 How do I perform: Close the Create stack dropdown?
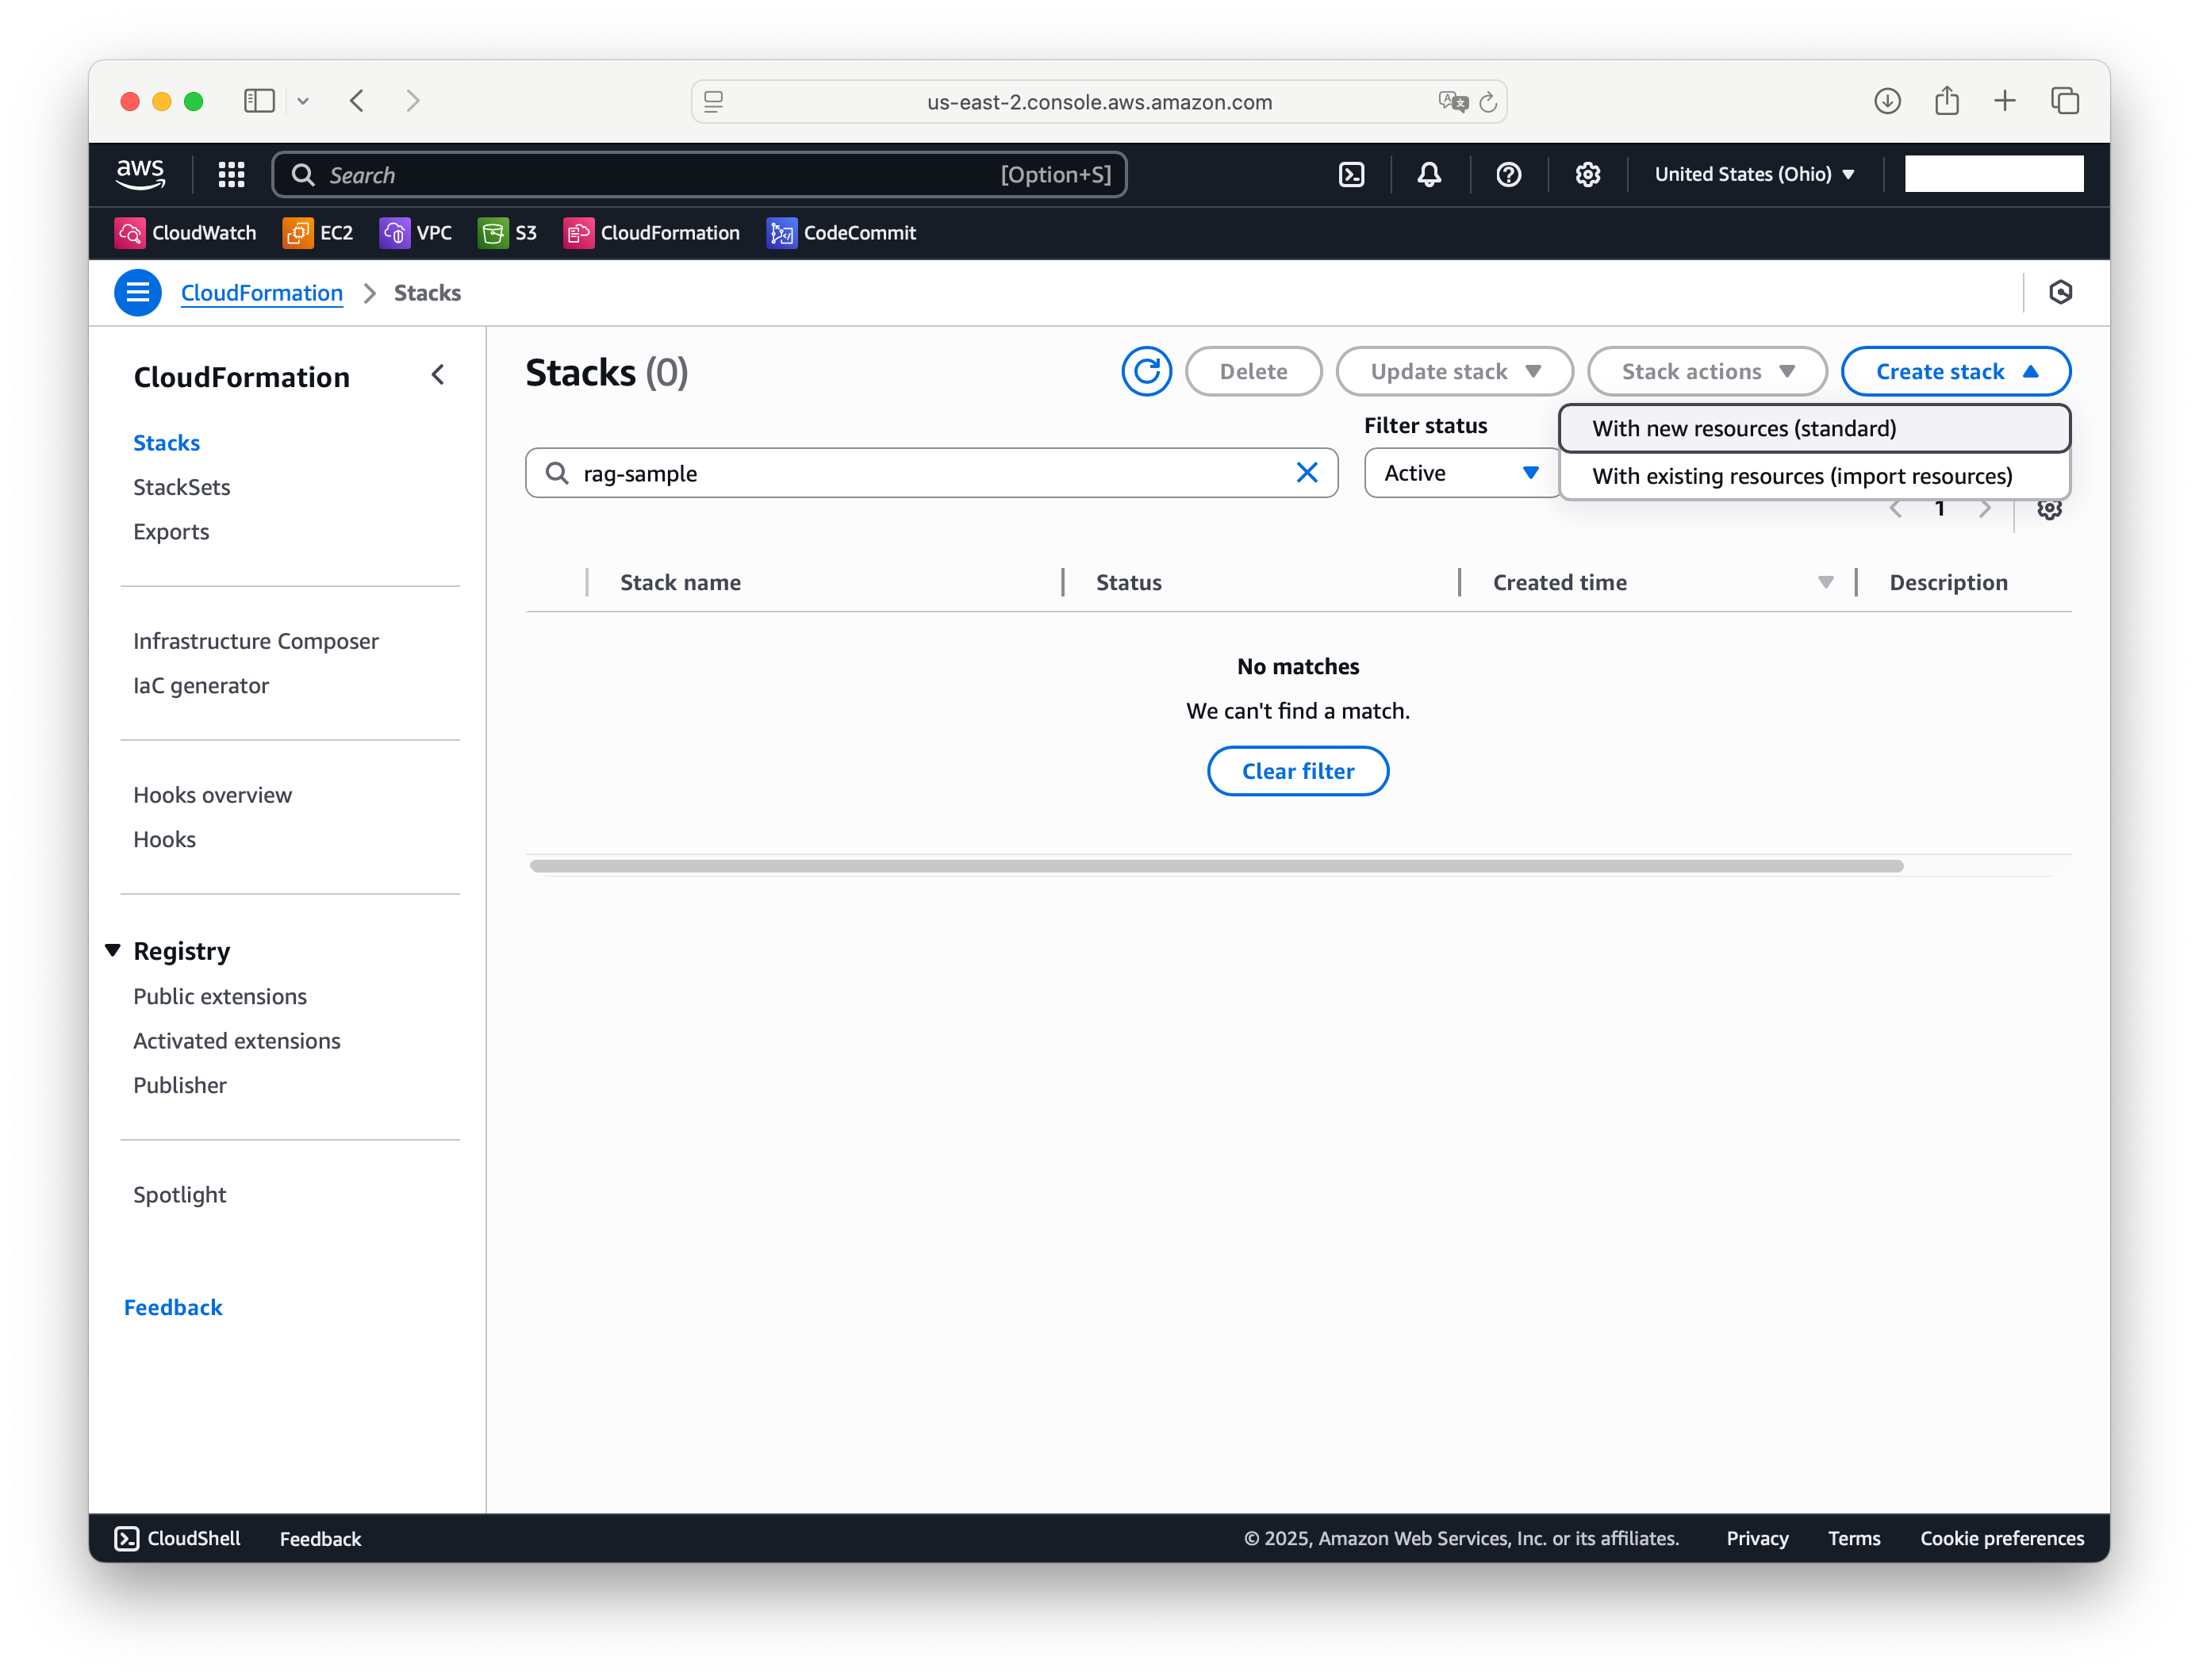coord(1955,372)
